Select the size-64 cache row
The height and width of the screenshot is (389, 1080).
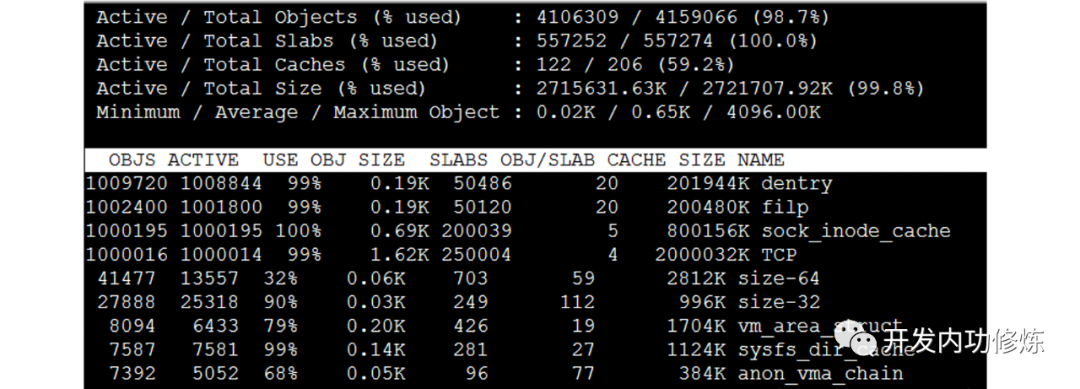tap(459, 278)
